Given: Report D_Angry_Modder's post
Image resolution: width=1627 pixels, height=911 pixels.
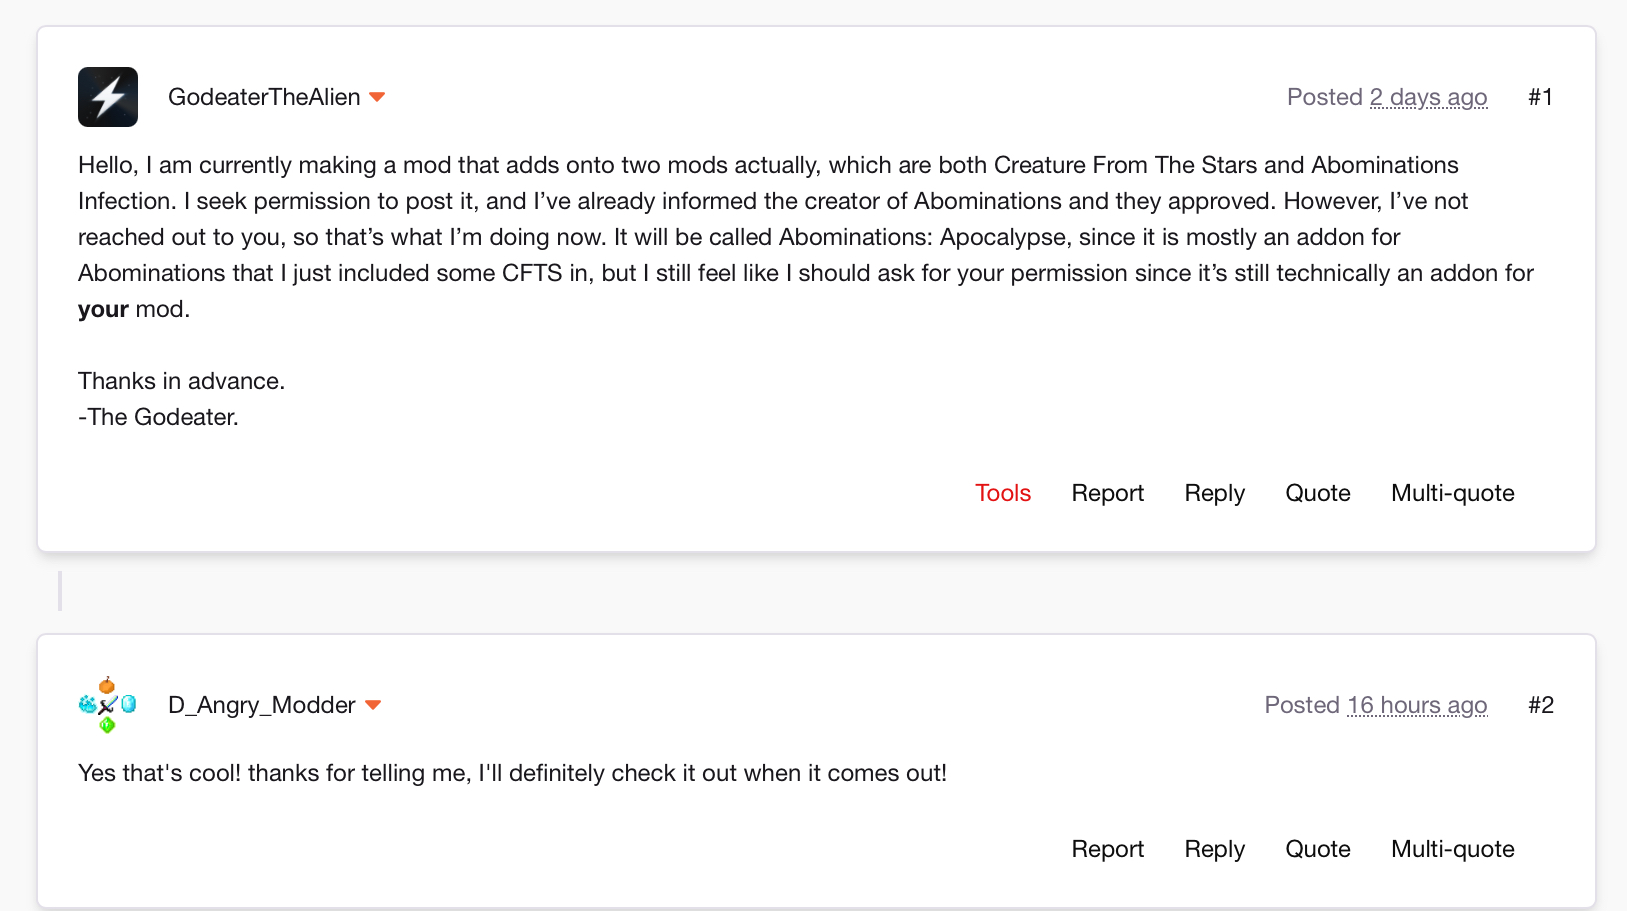Looking at the screenshot, I should click(1107, 849).
